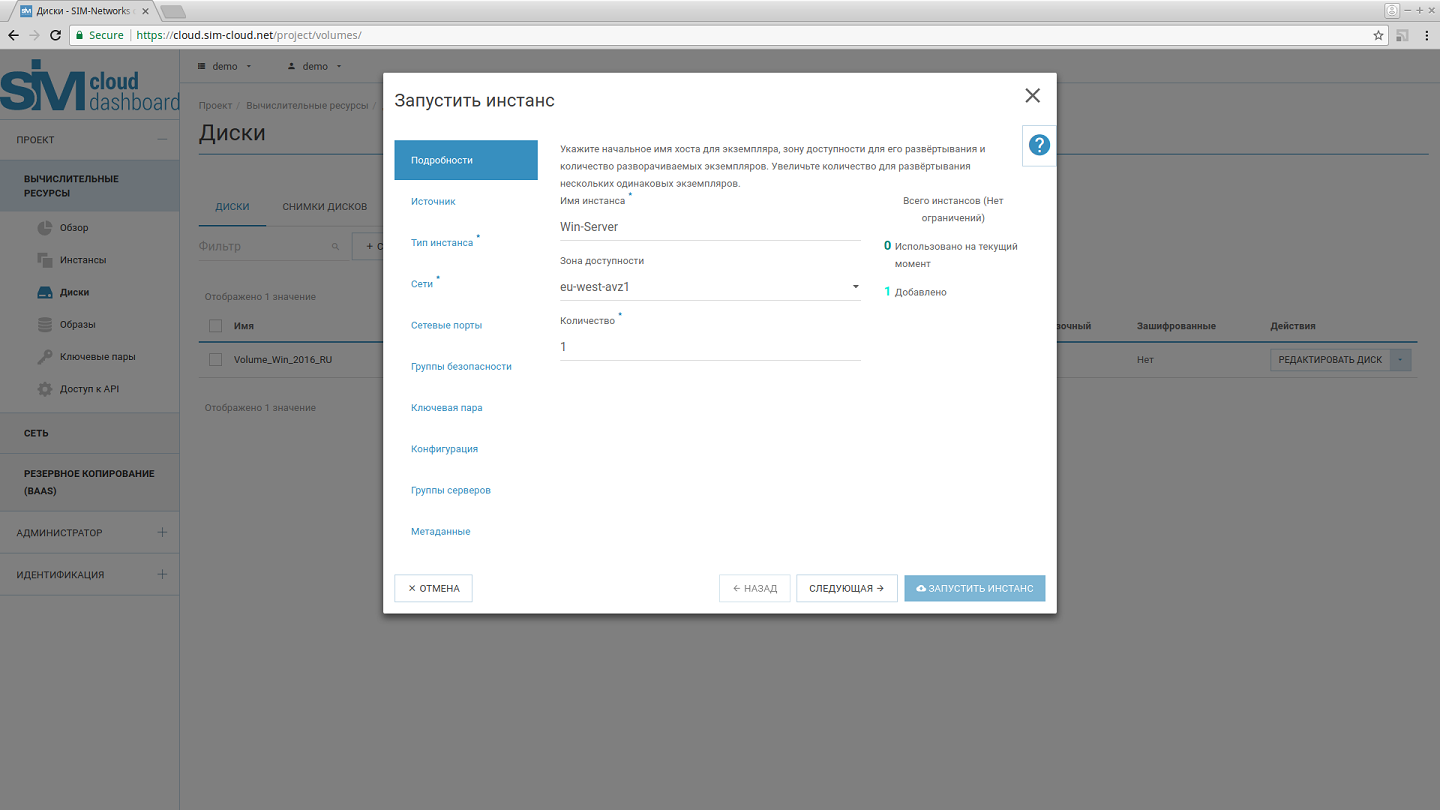Image resolution: width=1440 pixels, height=810 pixels.
Task: Click the blue help question mark icon
Action: [1039, 145]
